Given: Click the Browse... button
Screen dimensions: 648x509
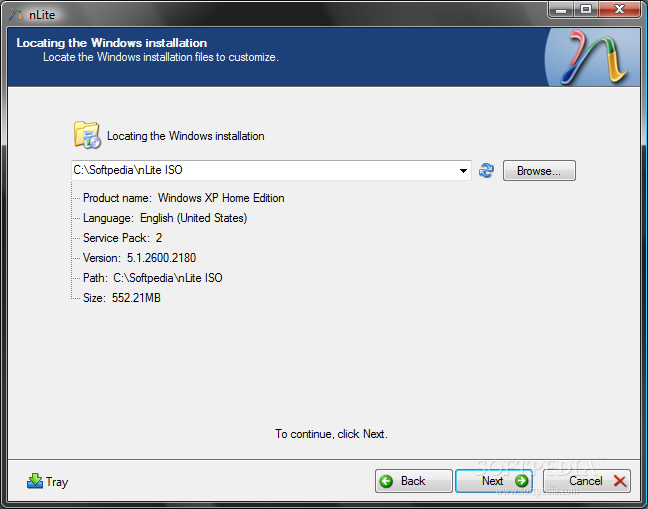Looking at the screenshot, I should (x=539, y=171).
